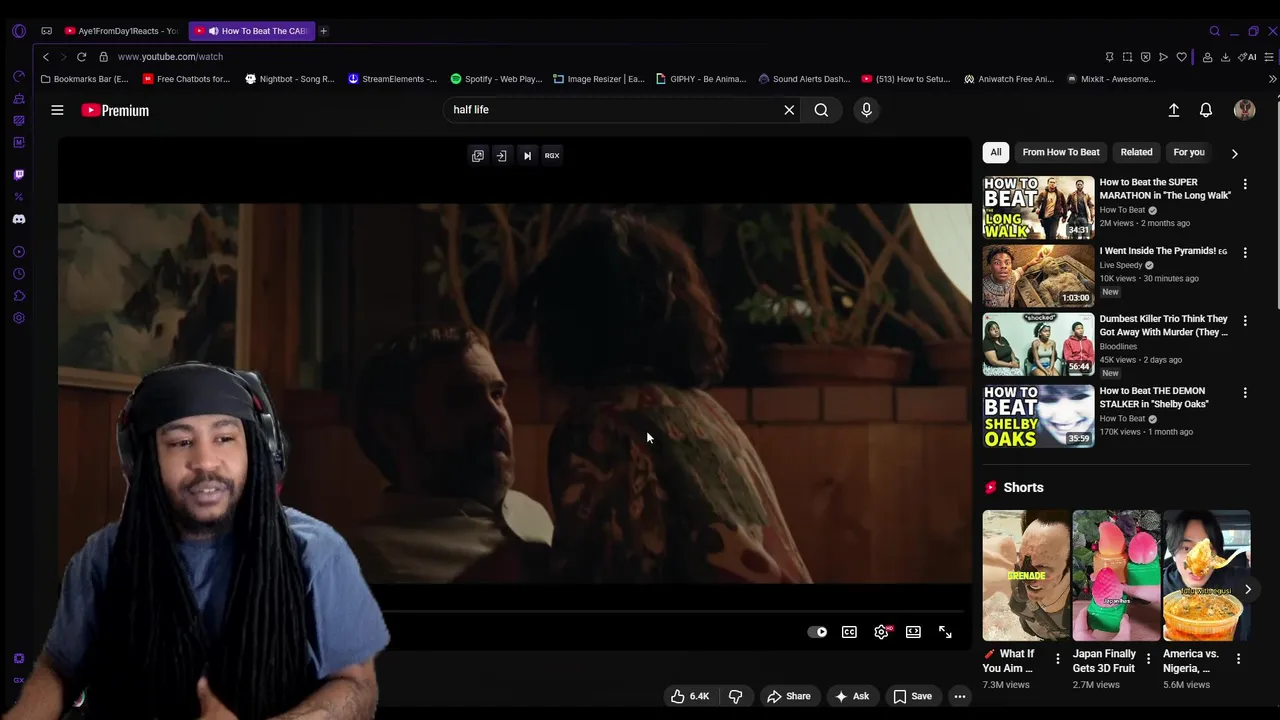Open GIPHY bookmark
The width and height of the screenshot is (1280, 720).
(701, 79)
